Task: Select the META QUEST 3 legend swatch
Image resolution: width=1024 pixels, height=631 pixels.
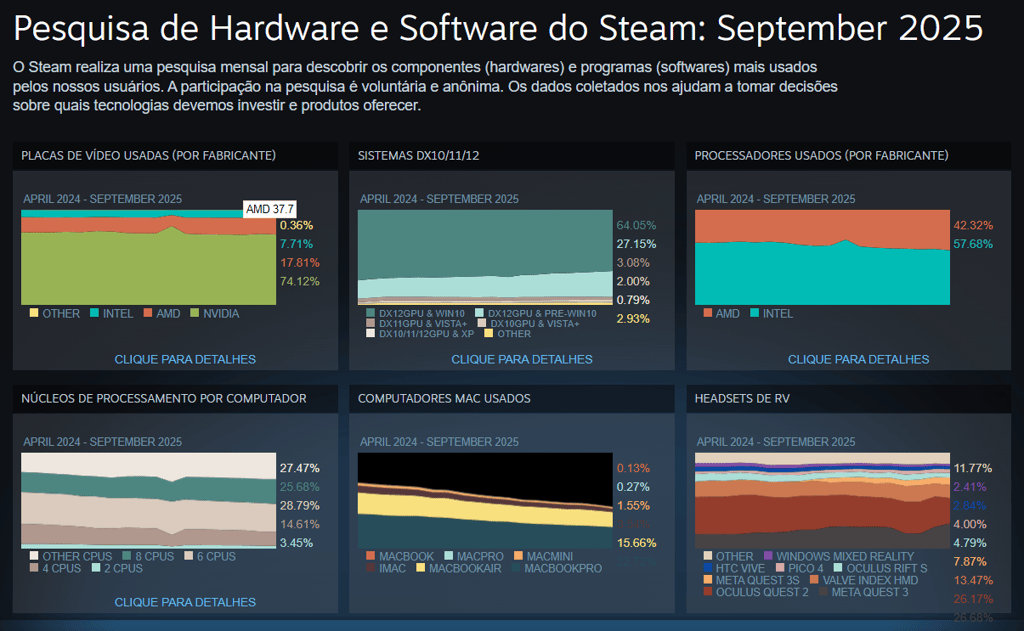Action: [823, 591]
